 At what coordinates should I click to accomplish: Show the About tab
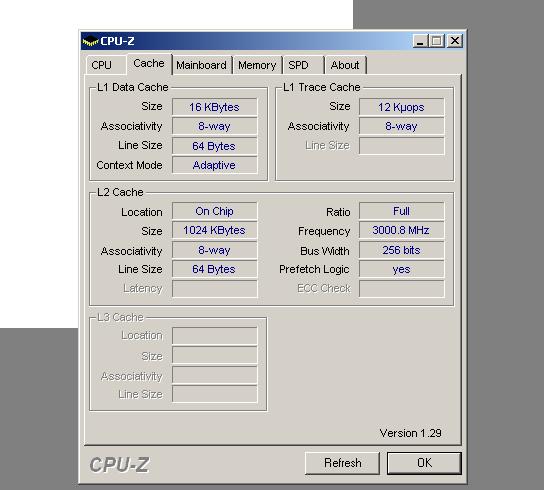(x=345, y=65)
